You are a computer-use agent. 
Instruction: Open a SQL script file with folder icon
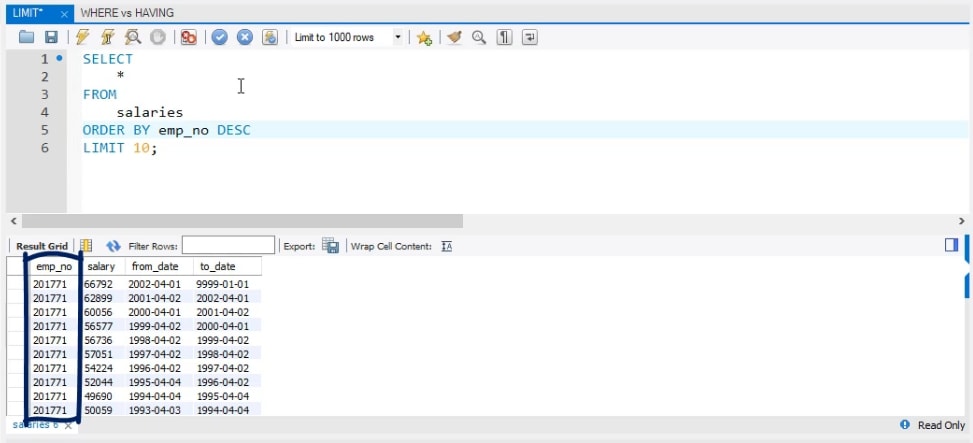click(28, 37)
